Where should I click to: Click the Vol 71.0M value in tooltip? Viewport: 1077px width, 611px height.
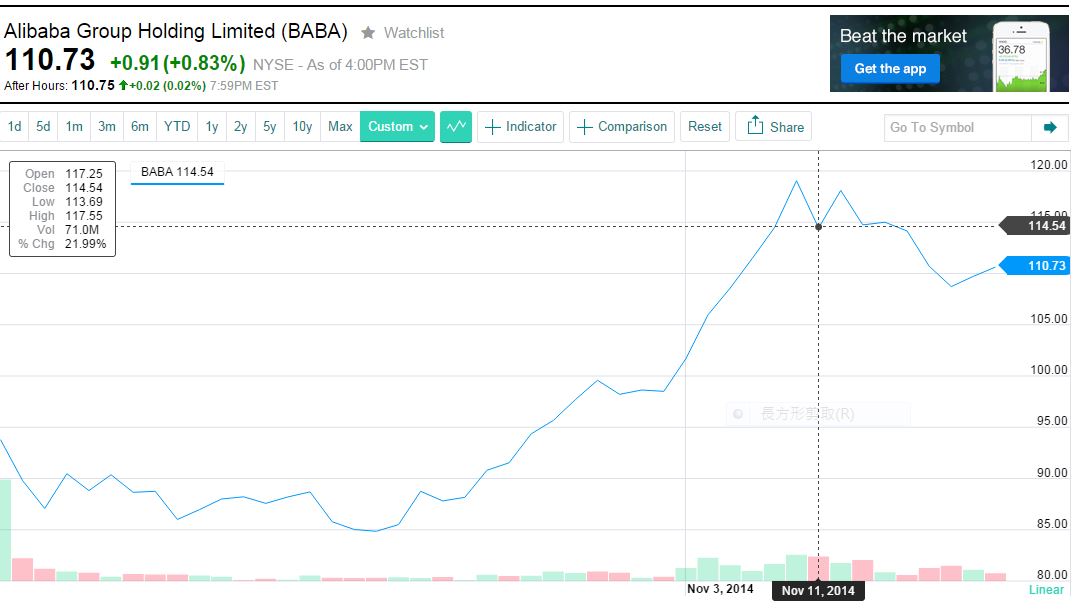82,230
